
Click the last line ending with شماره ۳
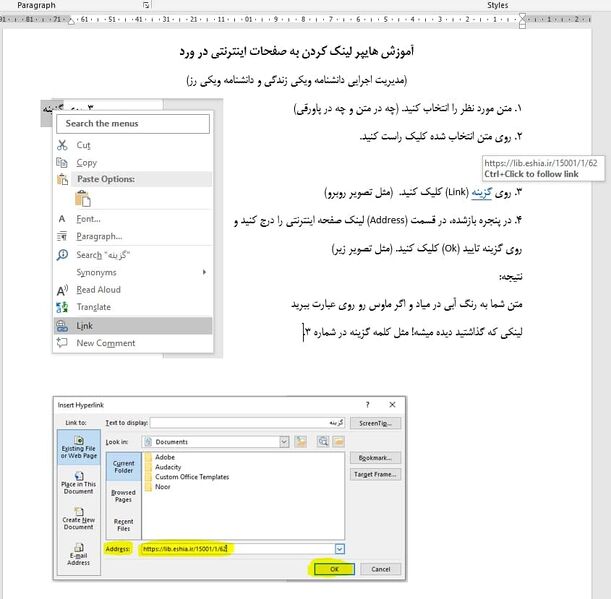pos(413,332)
